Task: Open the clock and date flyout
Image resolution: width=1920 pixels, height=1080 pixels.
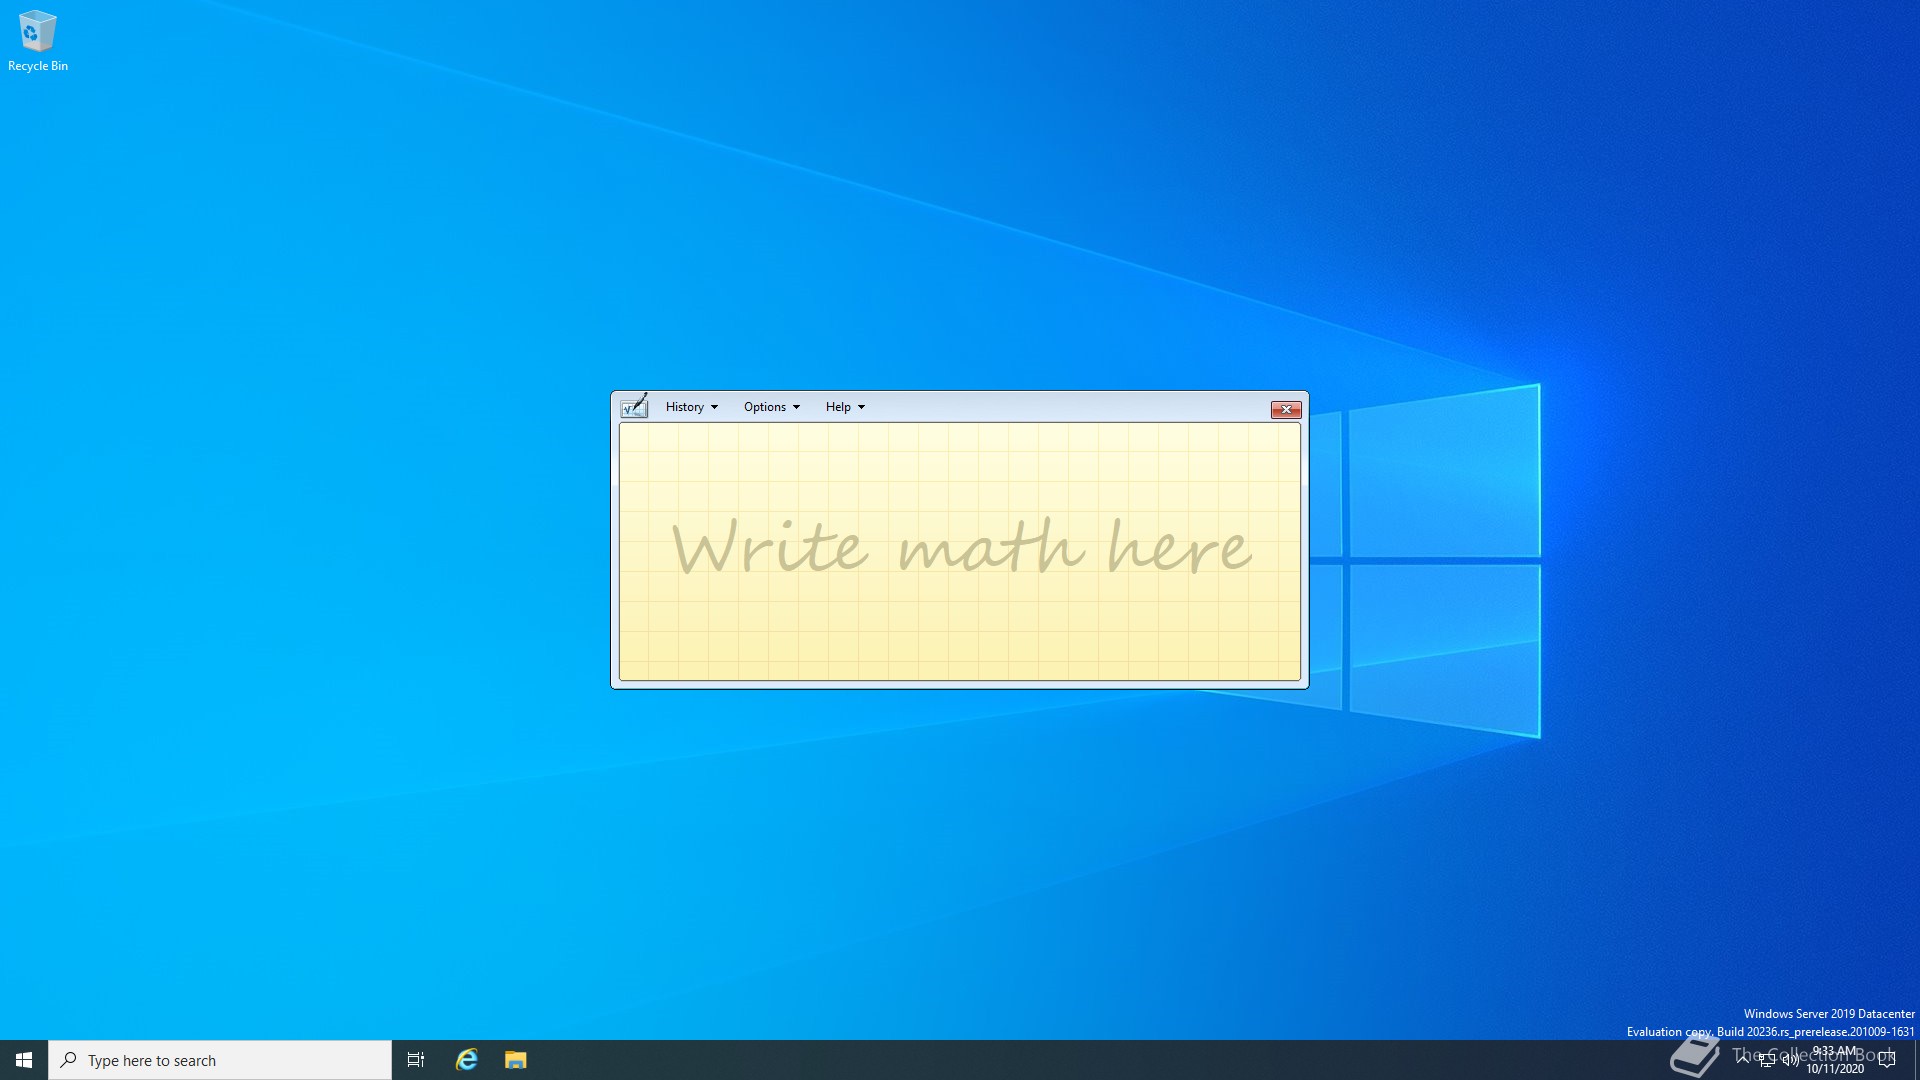Action: pyautogui.click(x=1835, y=1060)
